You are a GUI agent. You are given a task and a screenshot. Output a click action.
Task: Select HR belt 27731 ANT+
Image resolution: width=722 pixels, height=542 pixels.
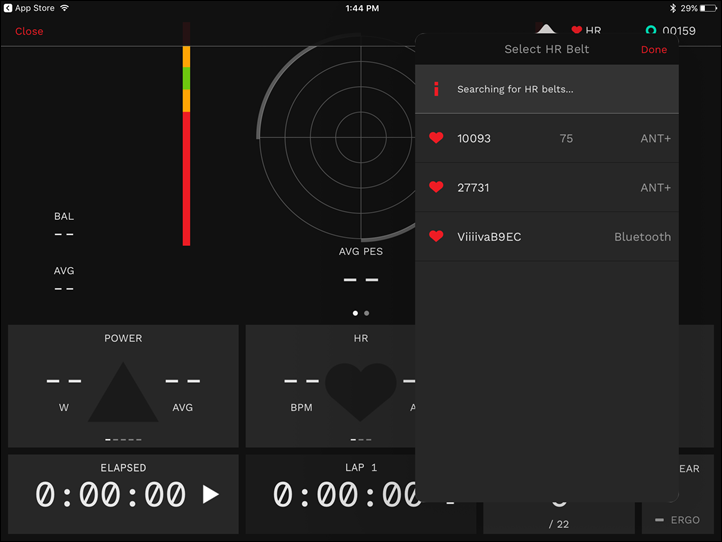coord(547,187)
